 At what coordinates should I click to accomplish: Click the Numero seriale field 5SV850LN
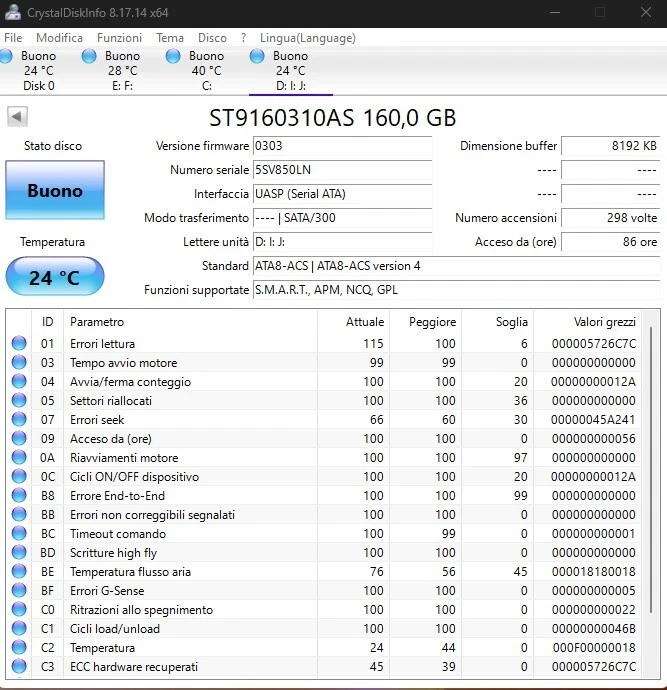(342, 170)
